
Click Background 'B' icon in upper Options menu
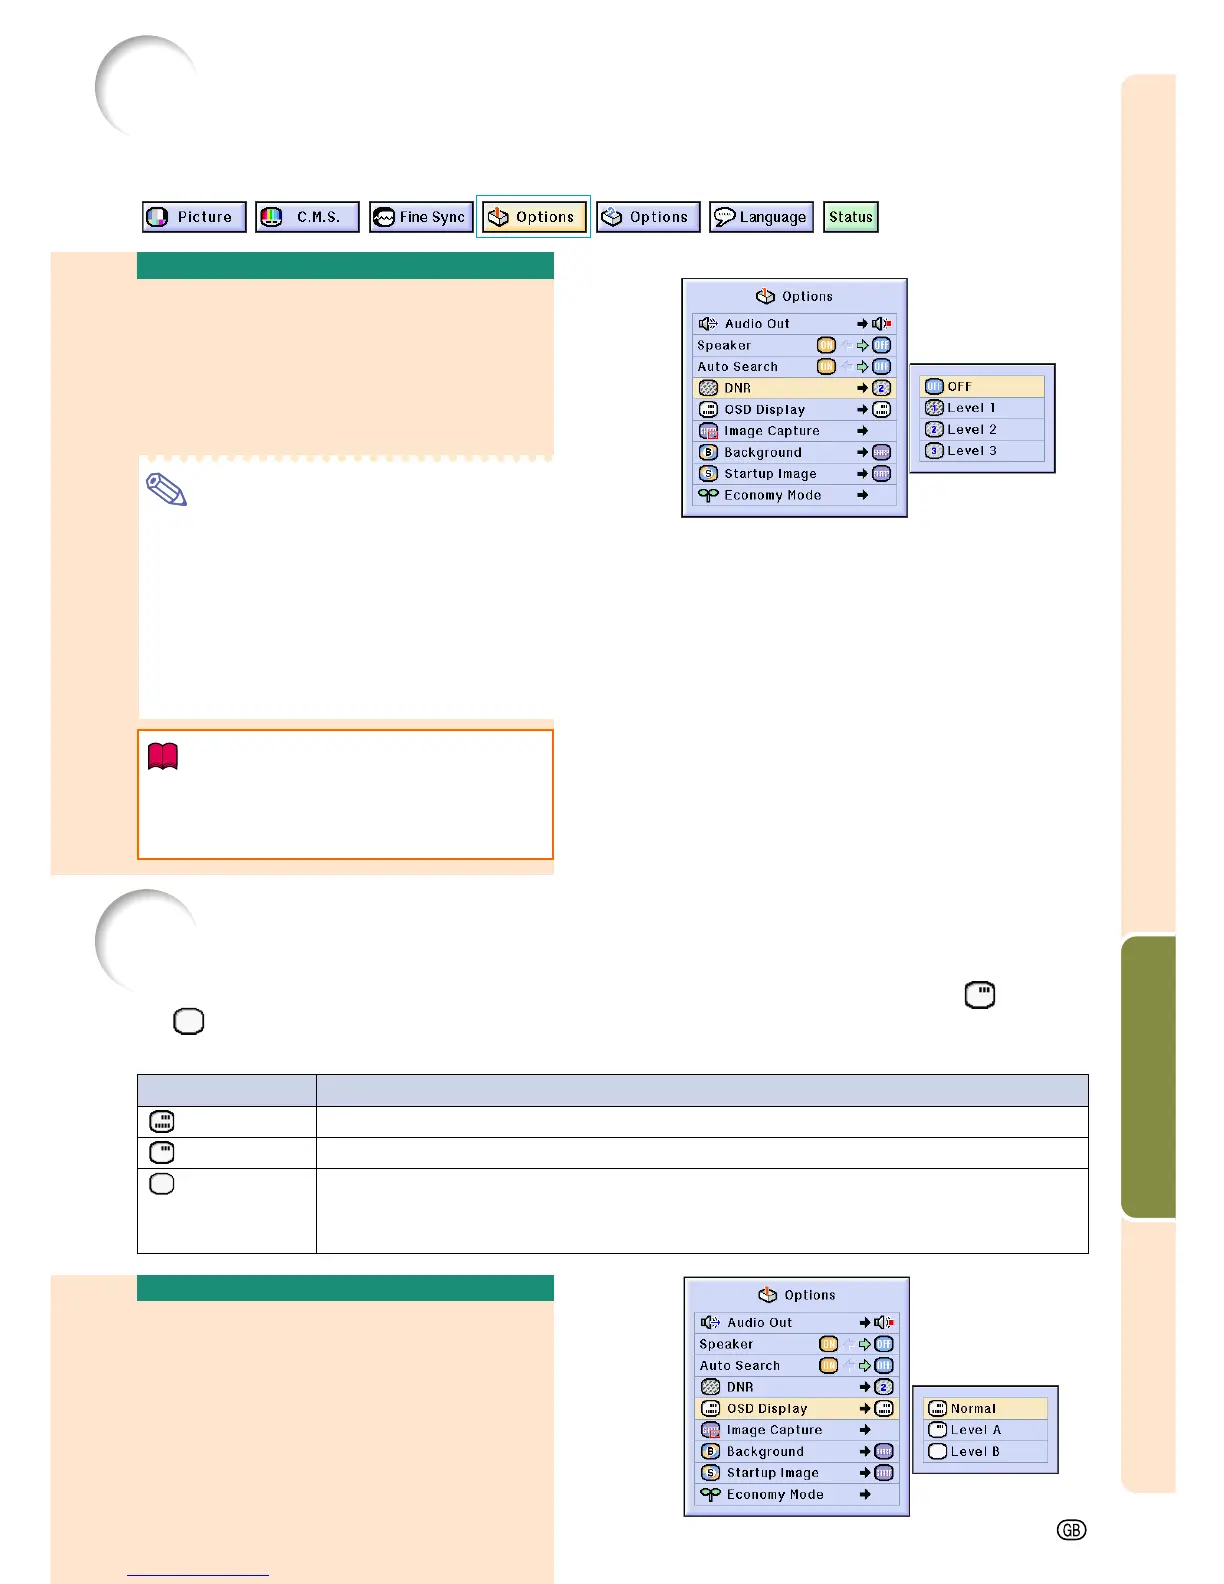pyautogui.click(x=708, y=452)
